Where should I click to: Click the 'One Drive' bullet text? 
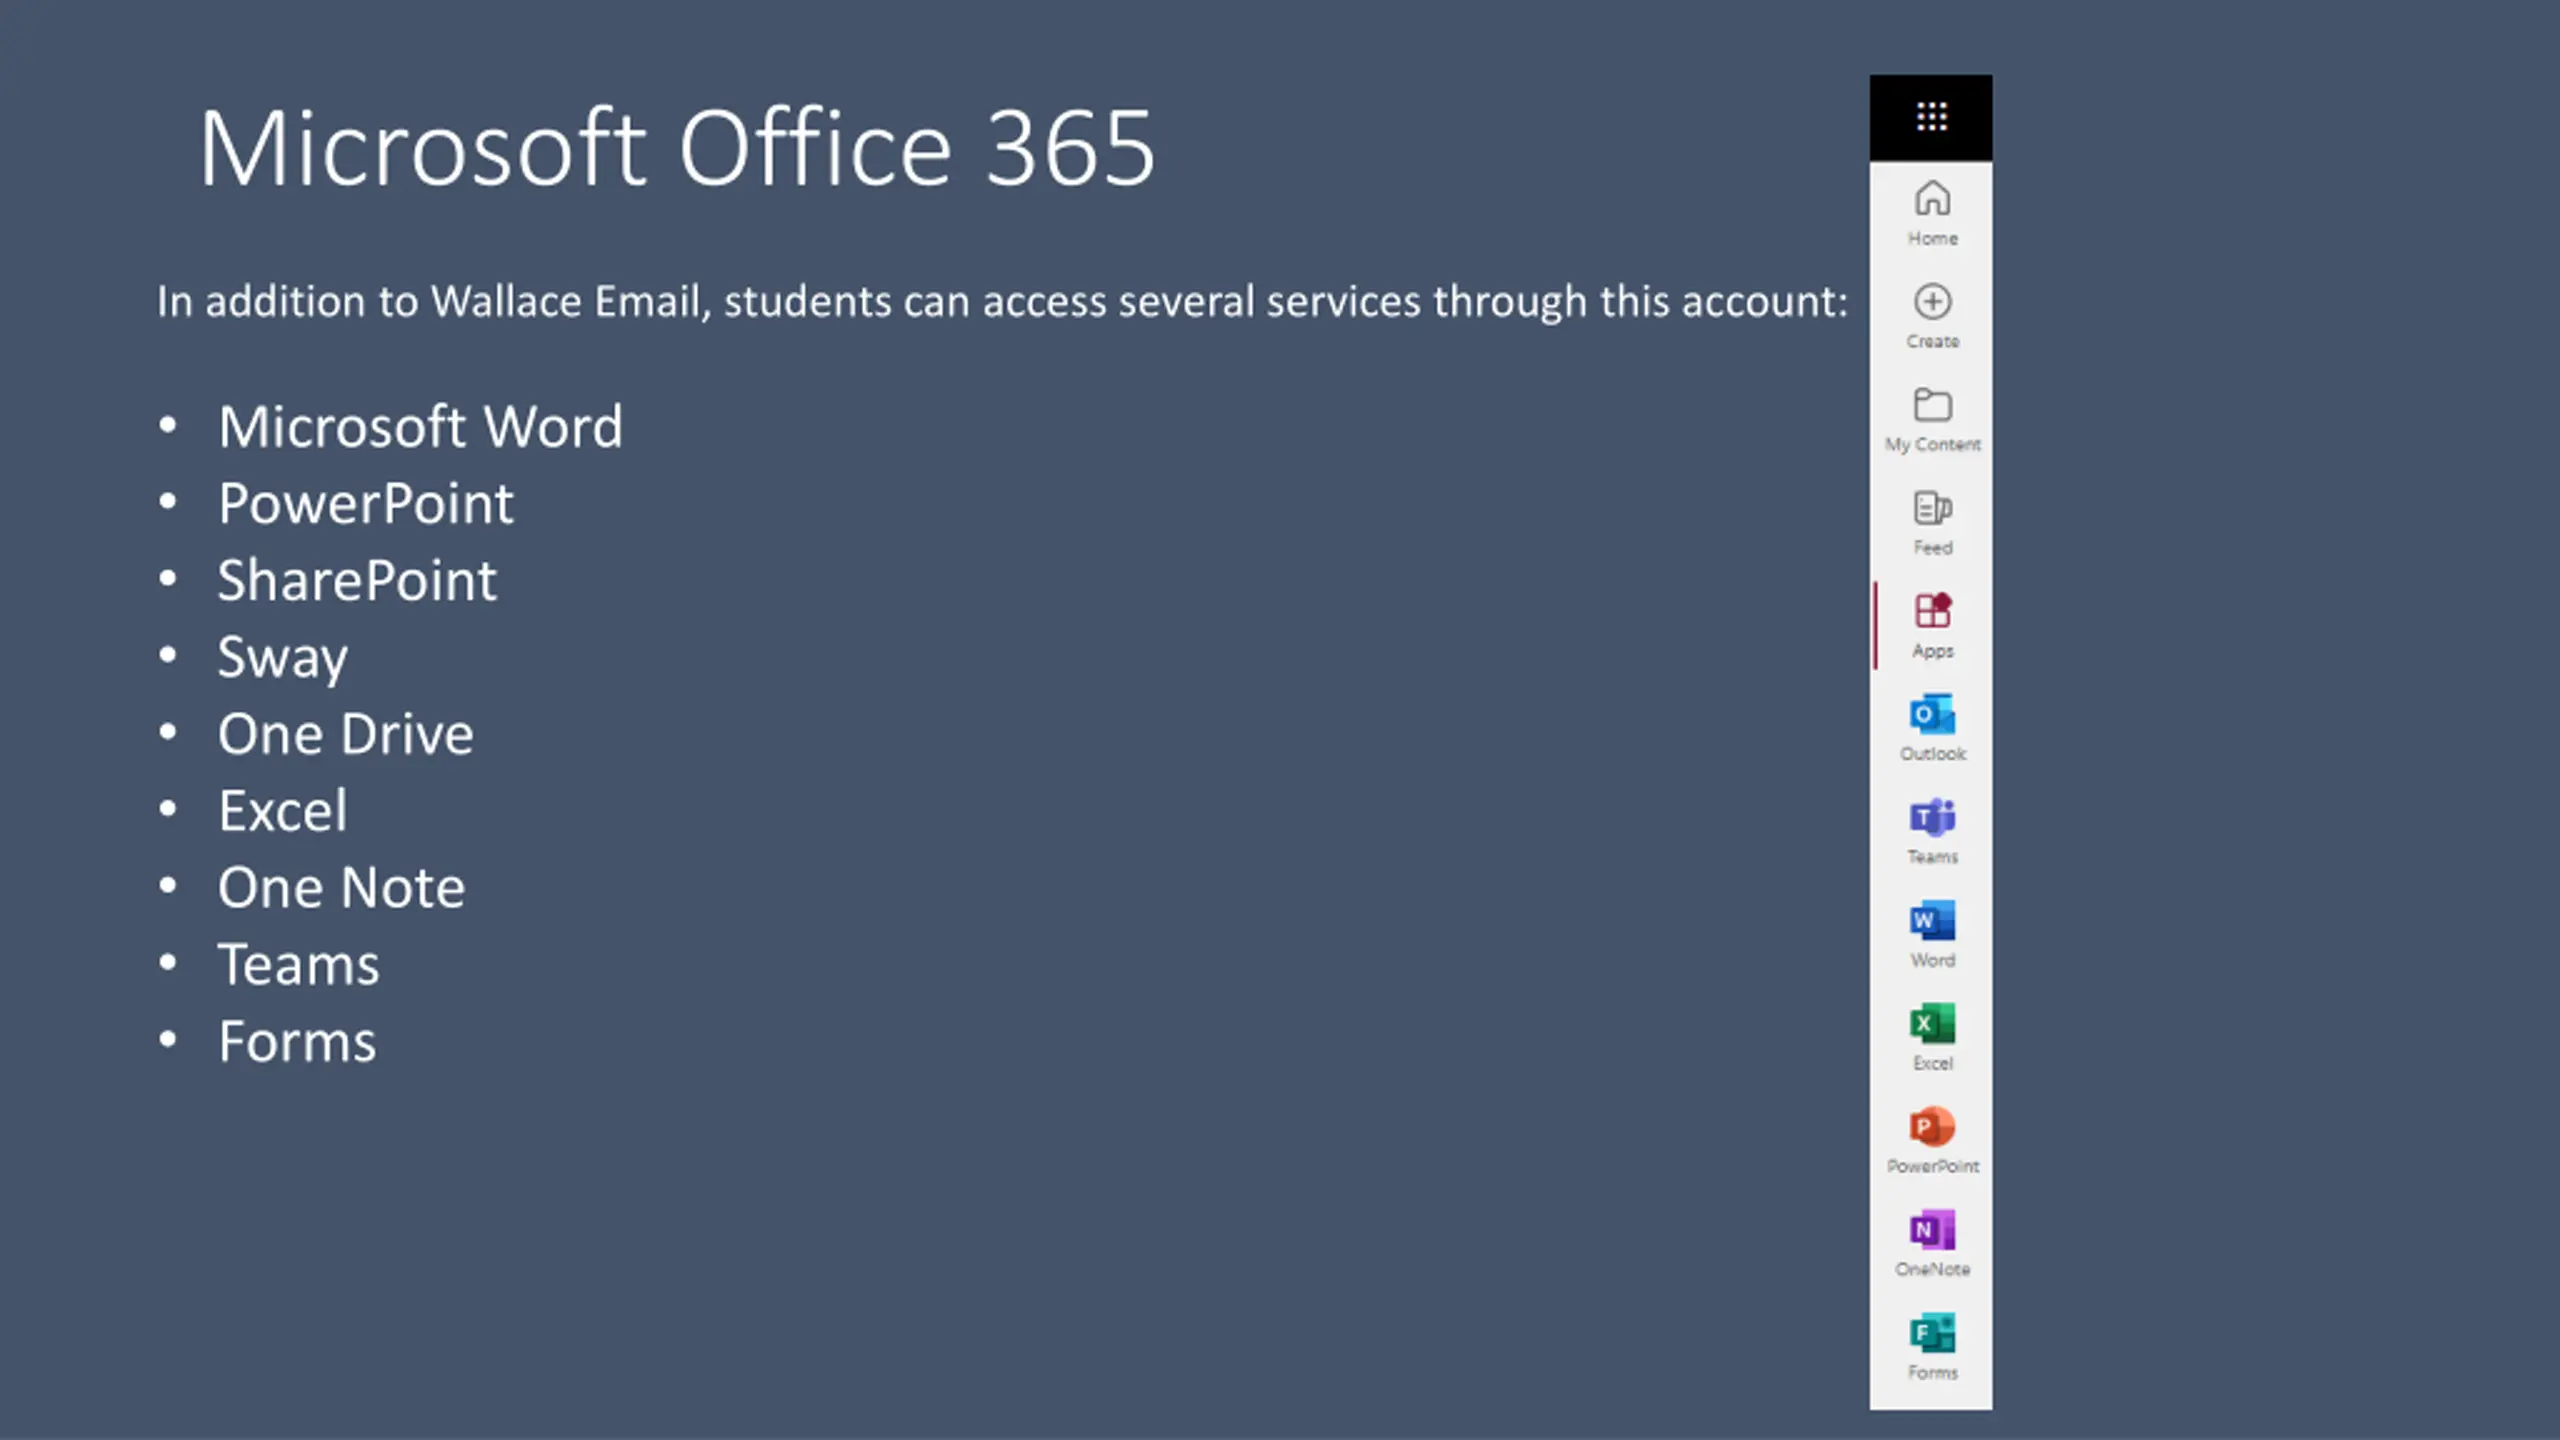[346, 734]
